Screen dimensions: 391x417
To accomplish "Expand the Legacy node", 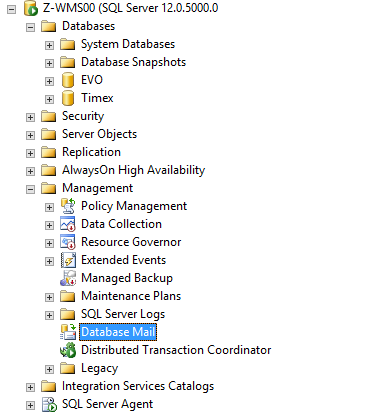I will 49,369.
